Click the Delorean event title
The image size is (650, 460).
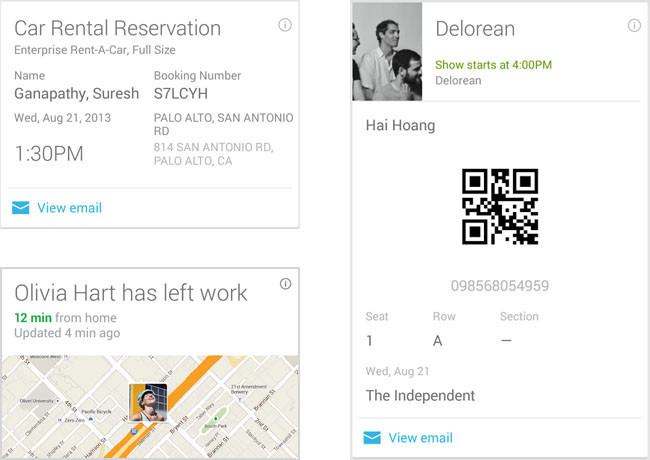click(475, 29)
